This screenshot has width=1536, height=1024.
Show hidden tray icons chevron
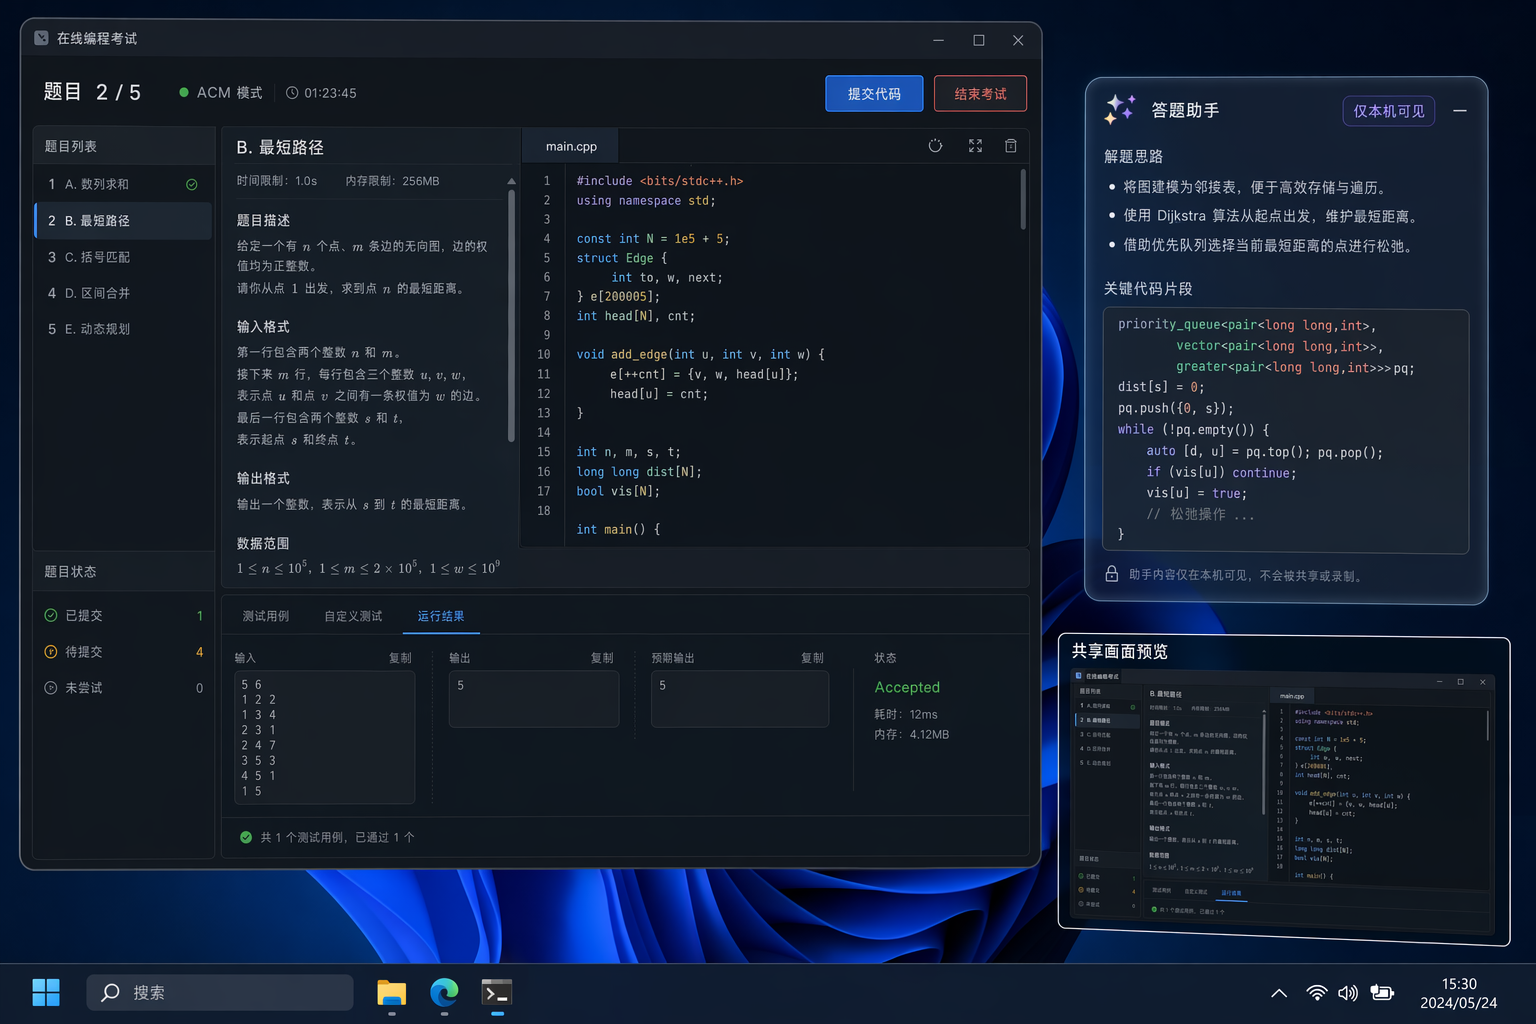[x=1279, y=993]
